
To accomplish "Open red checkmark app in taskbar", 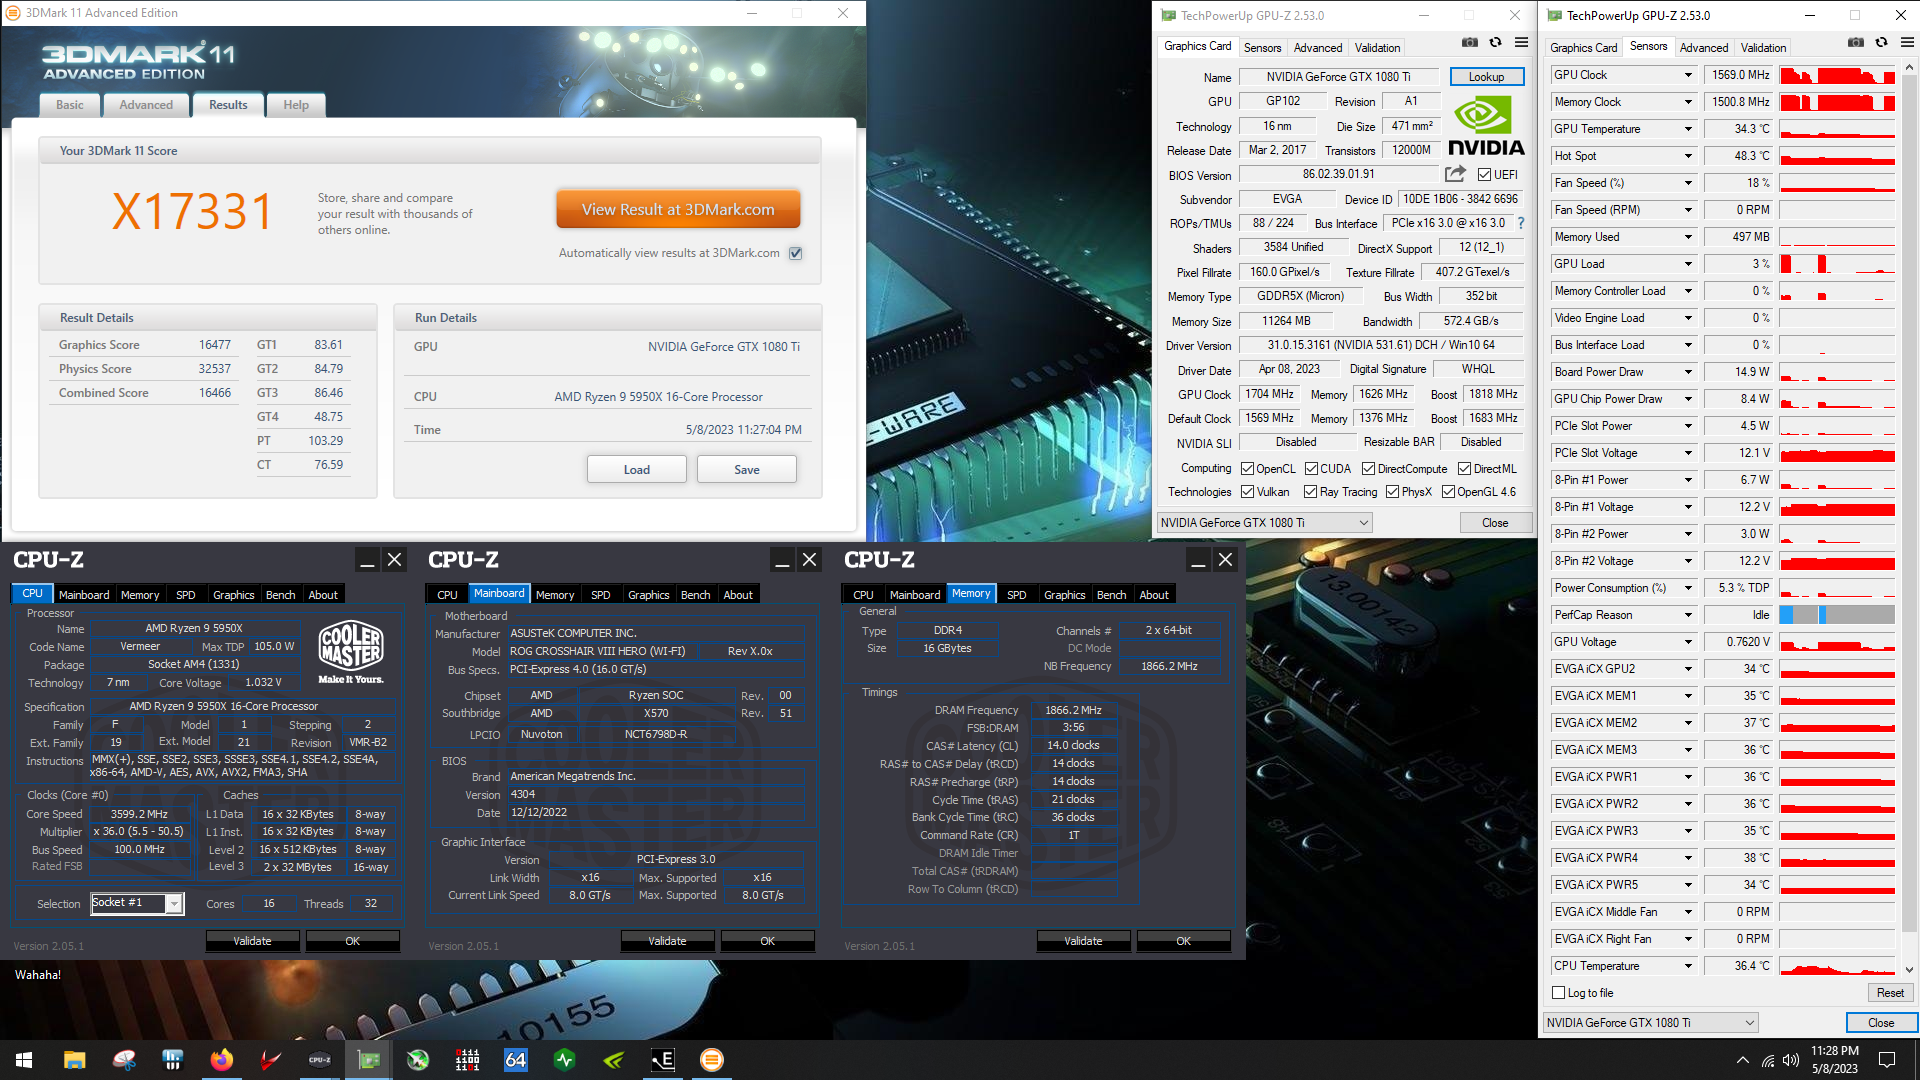I will pos(270,1060).
